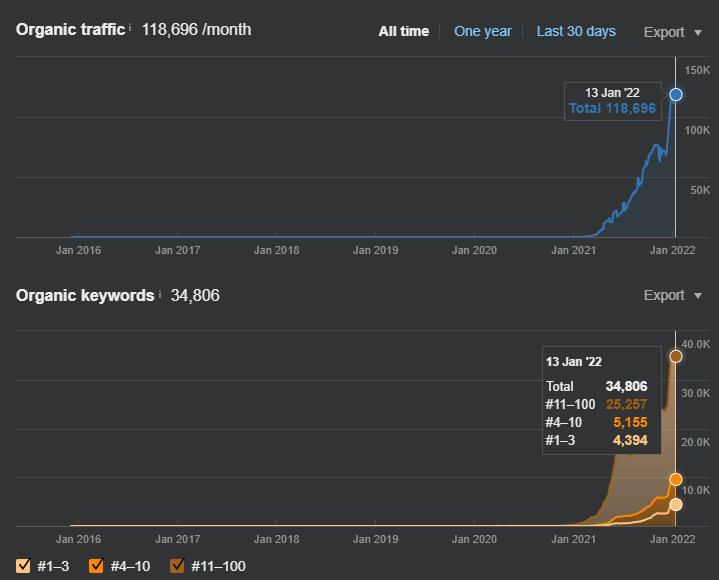Click the Organic traffic Export arrow icon
This screenshot has width=719, height=580.
coord(698,33)
